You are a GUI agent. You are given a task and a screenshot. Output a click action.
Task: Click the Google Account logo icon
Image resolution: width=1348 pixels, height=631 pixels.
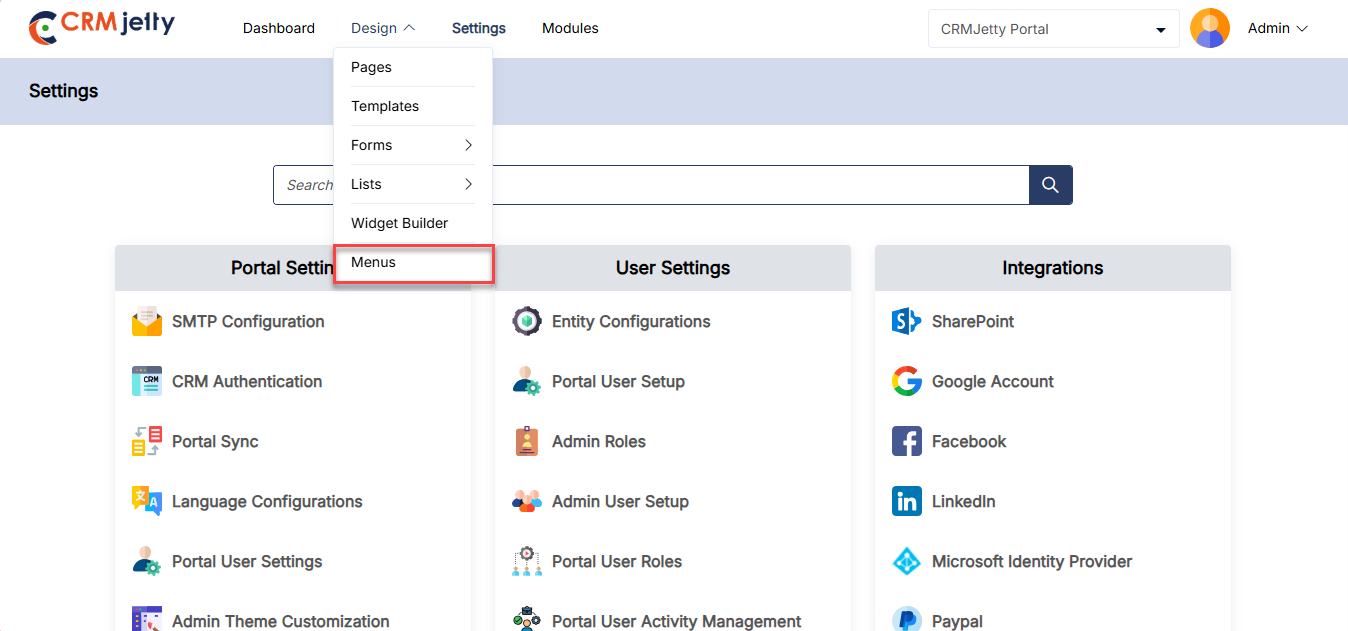click(906, 381)
